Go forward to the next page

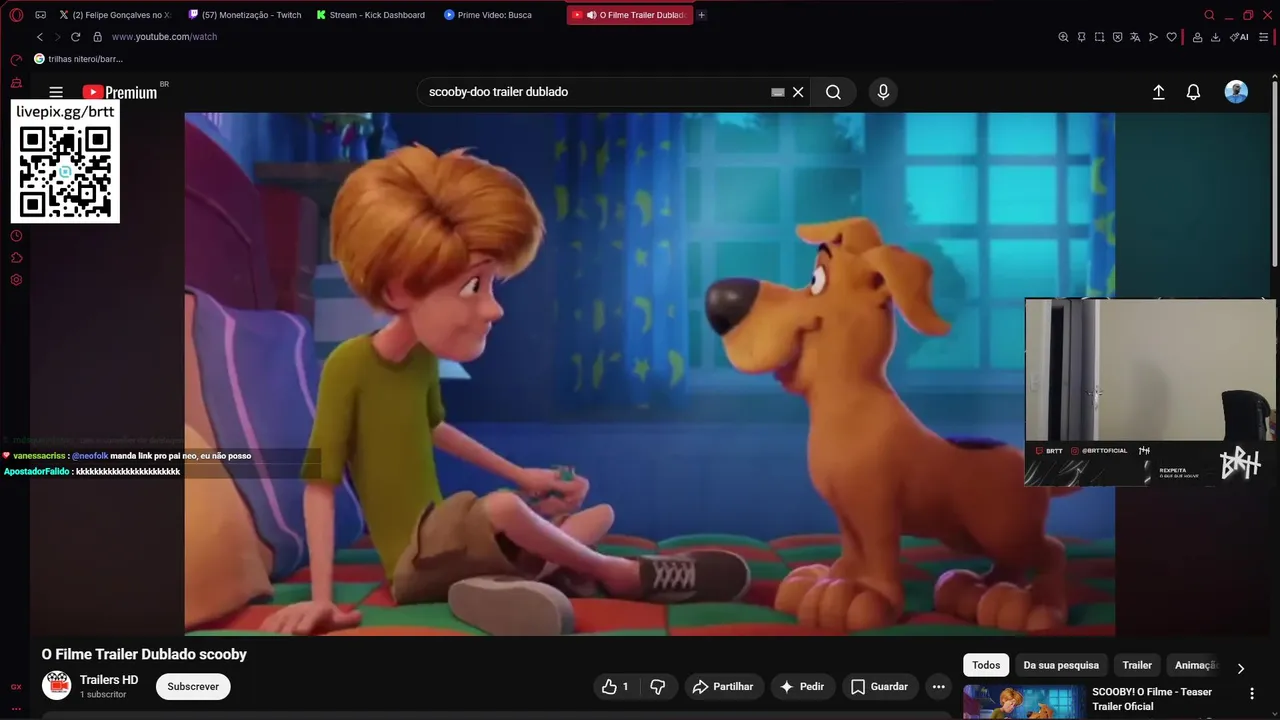coord(57,37)
